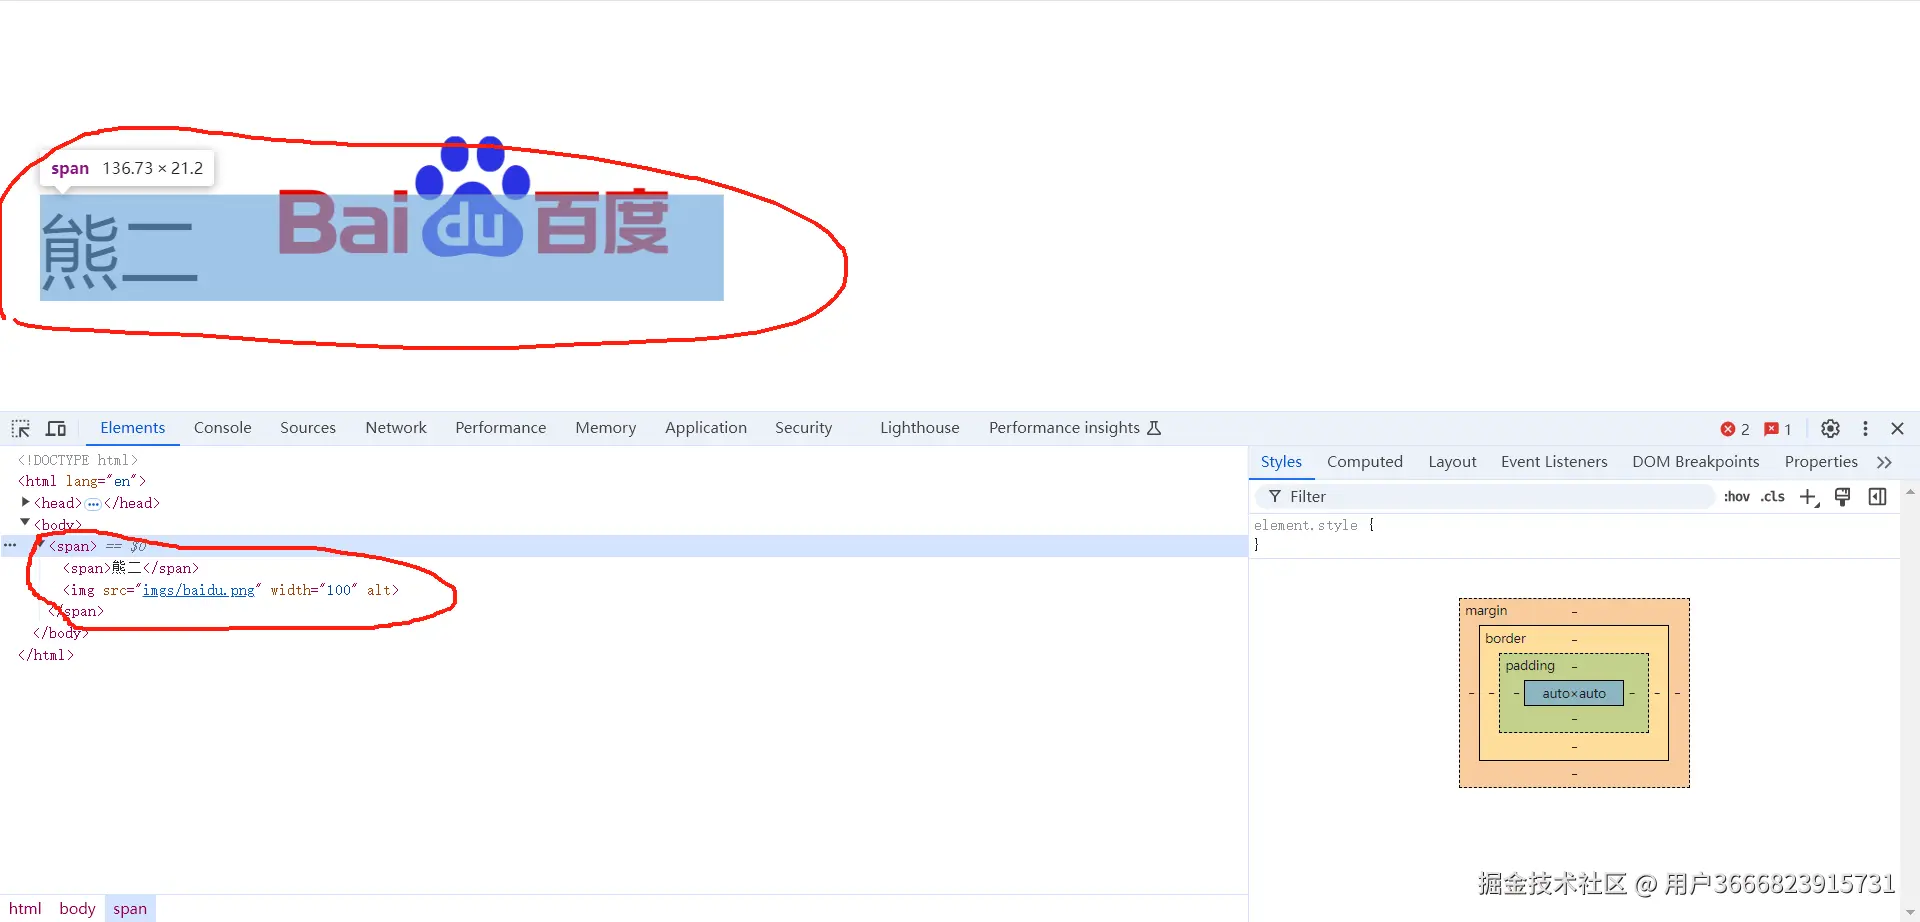Click the element.style rule block

click(x=1574, y=535)
